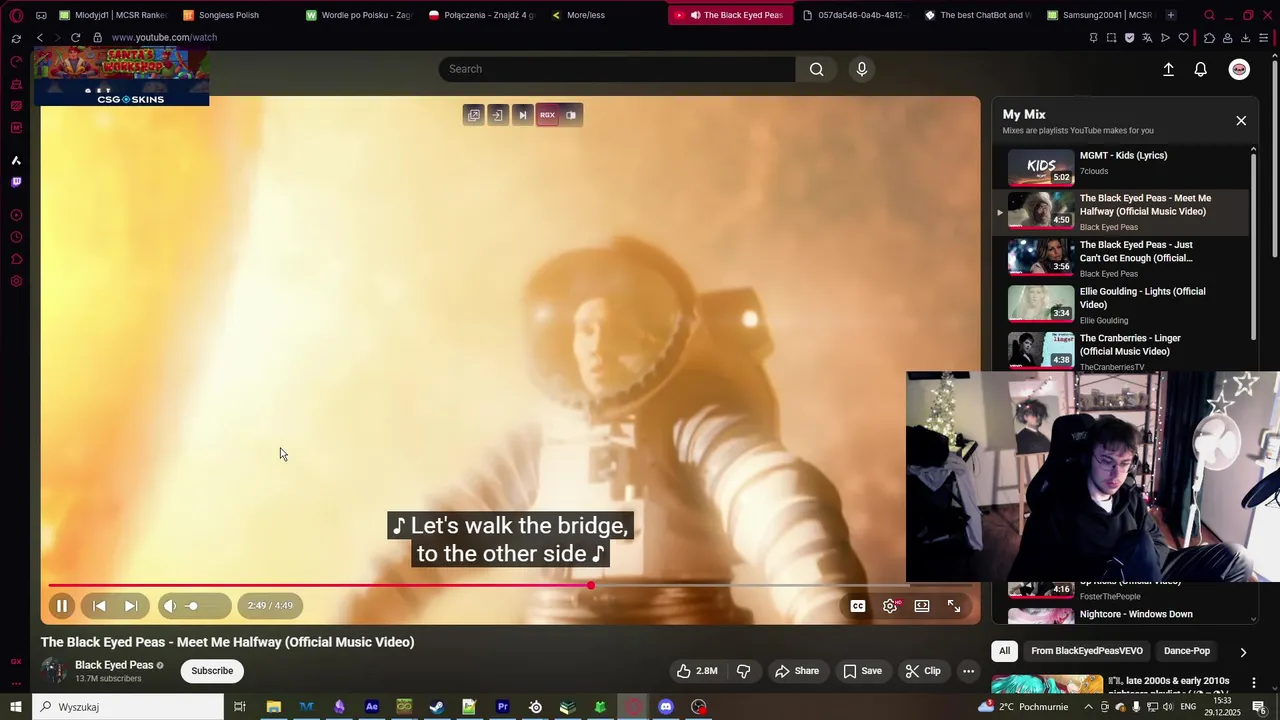Viewport: 1280px width, 720px height.
Task: Subscribe to Black Eyed Peas channel
Action: click(x=212, y=671)
